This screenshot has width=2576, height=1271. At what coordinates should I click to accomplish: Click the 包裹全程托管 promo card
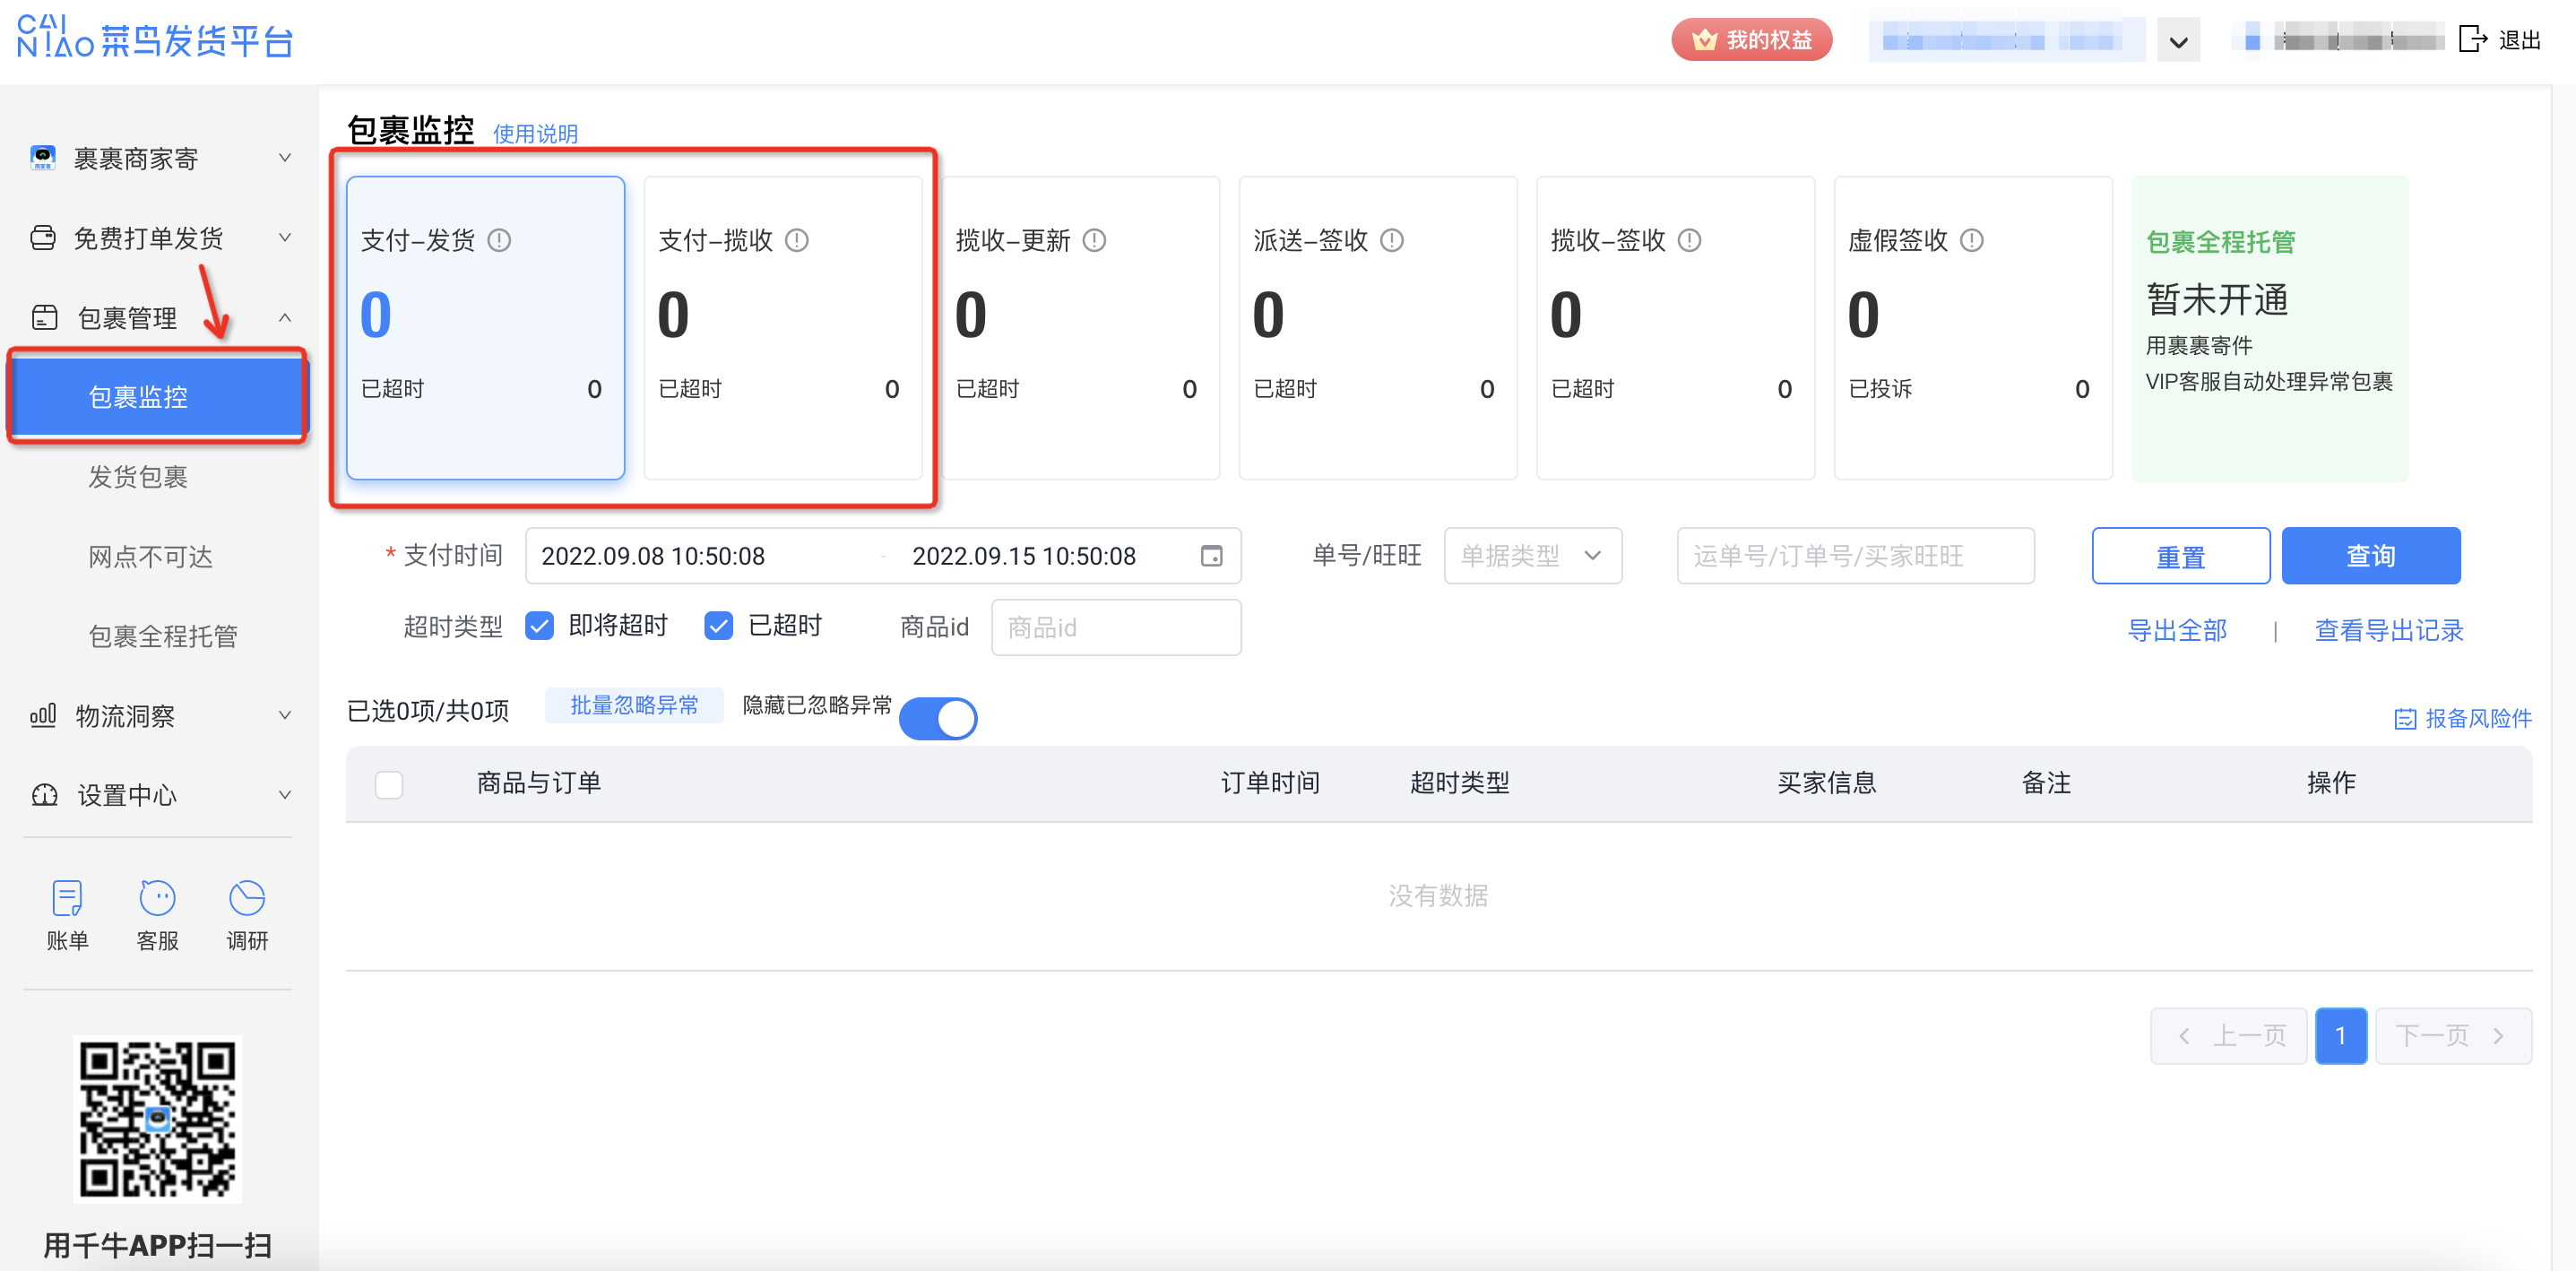click(x=2270, y=328)
